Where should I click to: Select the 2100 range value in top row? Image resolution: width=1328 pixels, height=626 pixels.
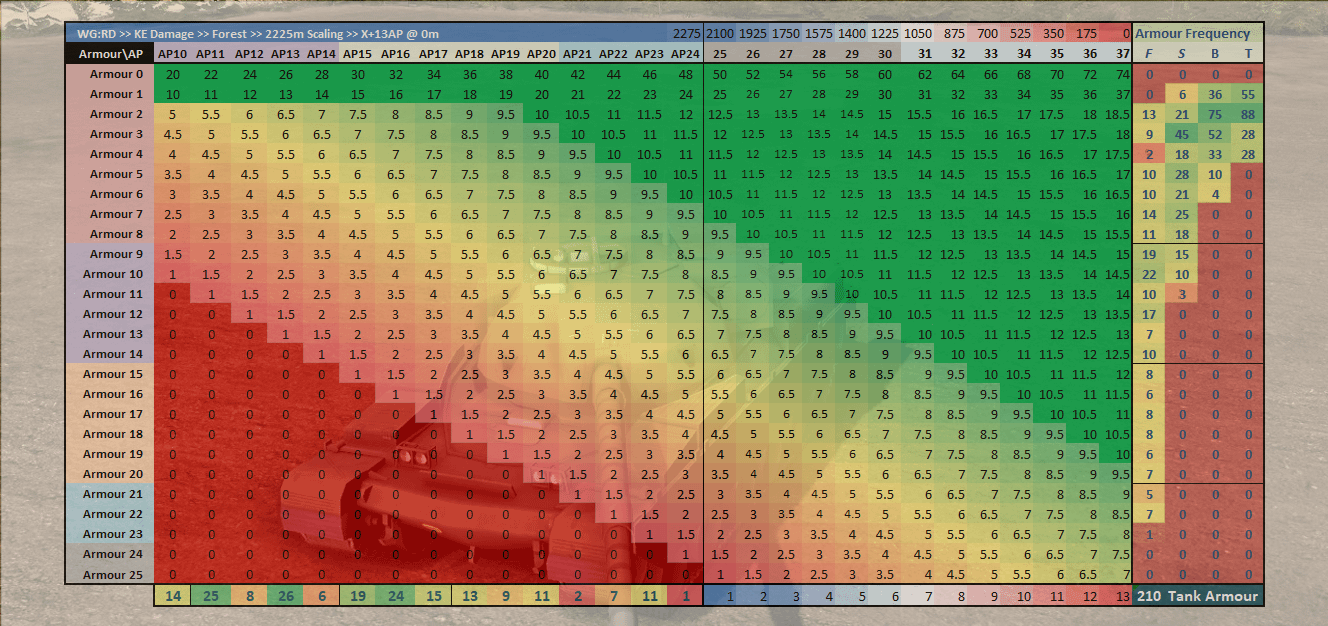(x=720, y=33)
